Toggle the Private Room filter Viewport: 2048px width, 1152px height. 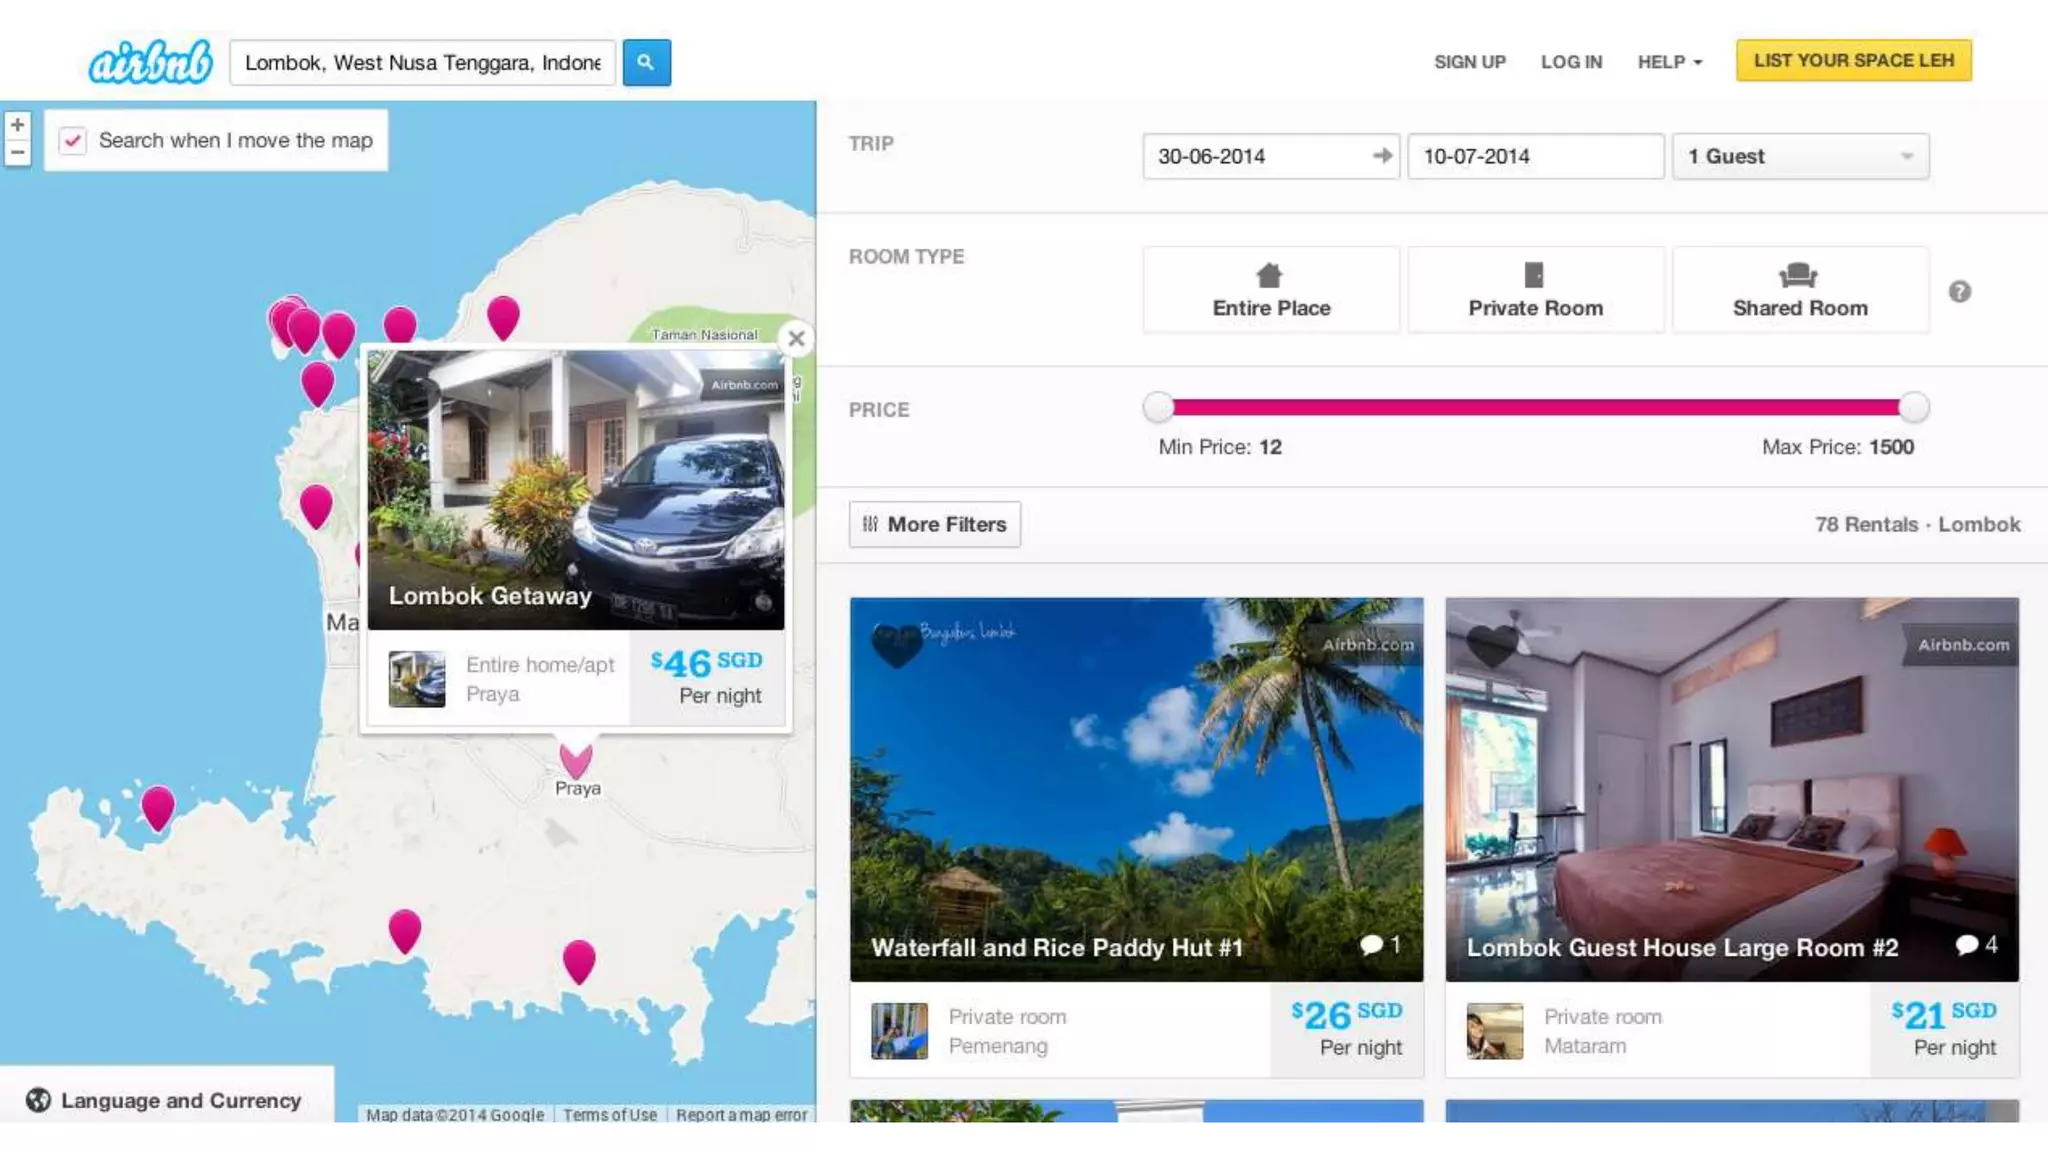(1535, 290)
